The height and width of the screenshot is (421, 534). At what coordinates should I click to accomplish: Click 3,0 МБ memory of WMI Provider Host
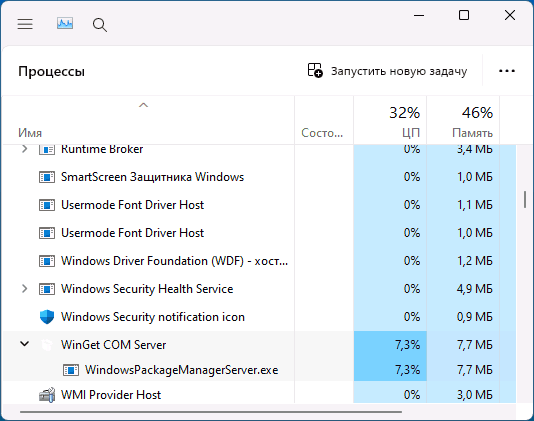tap(475, 395)
